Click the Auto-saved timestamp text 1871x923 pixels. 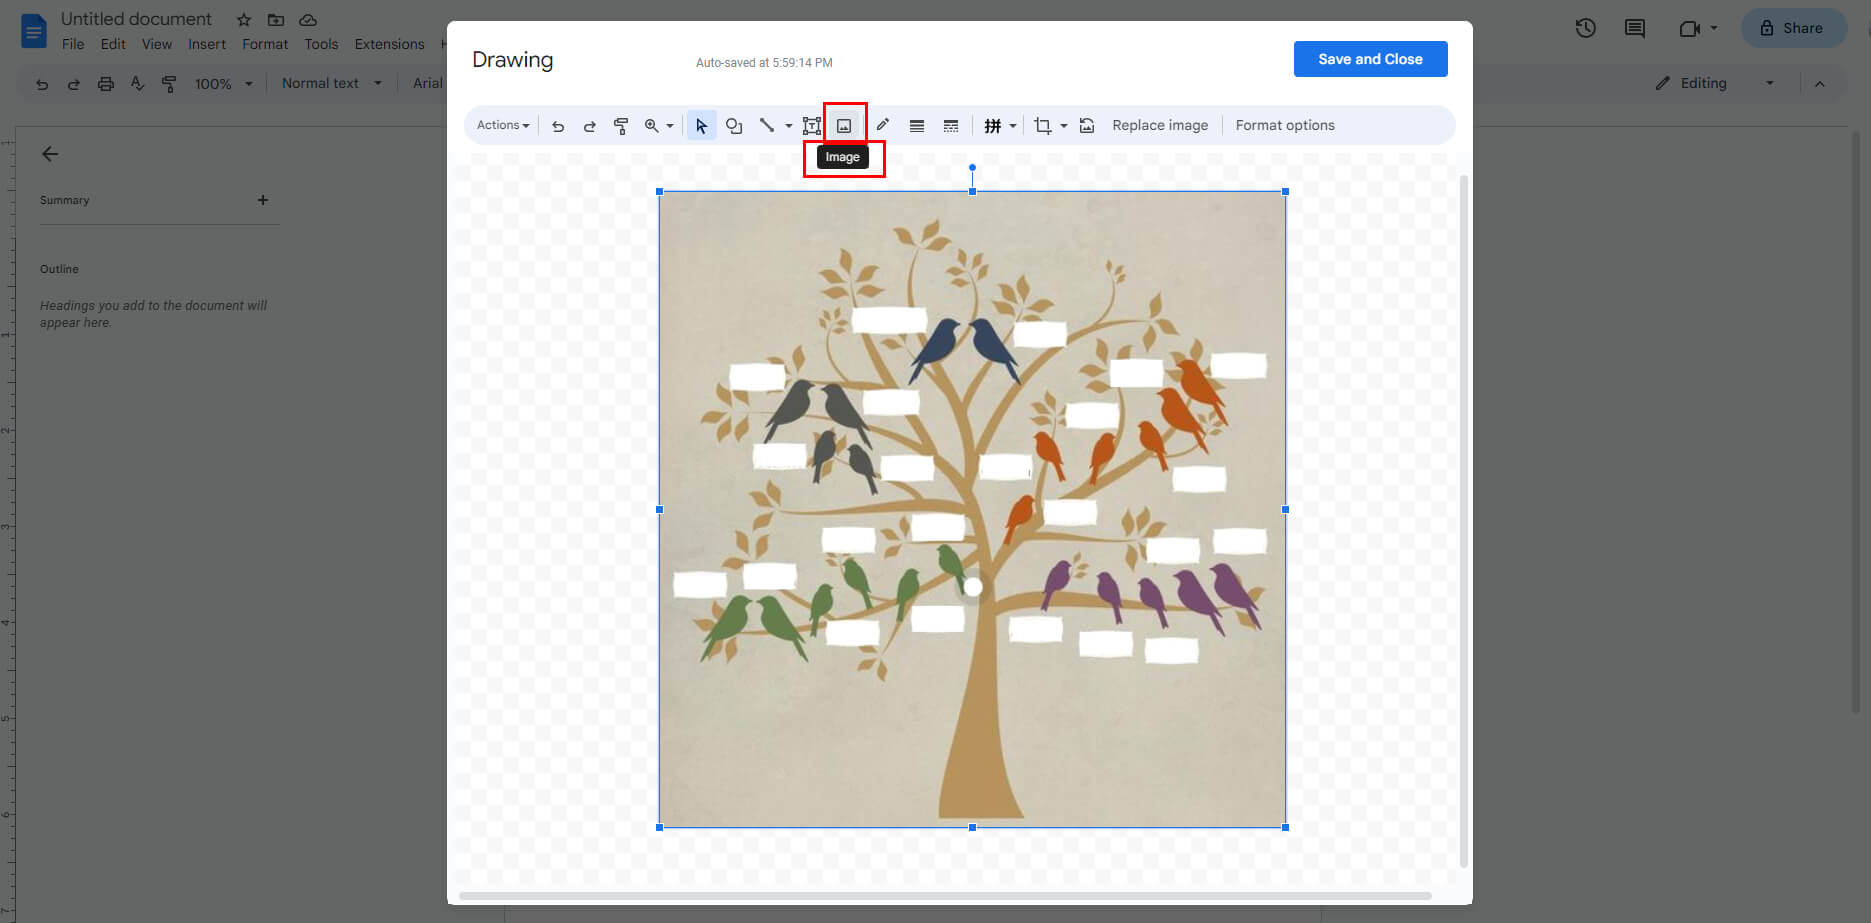tap(764, 63)
